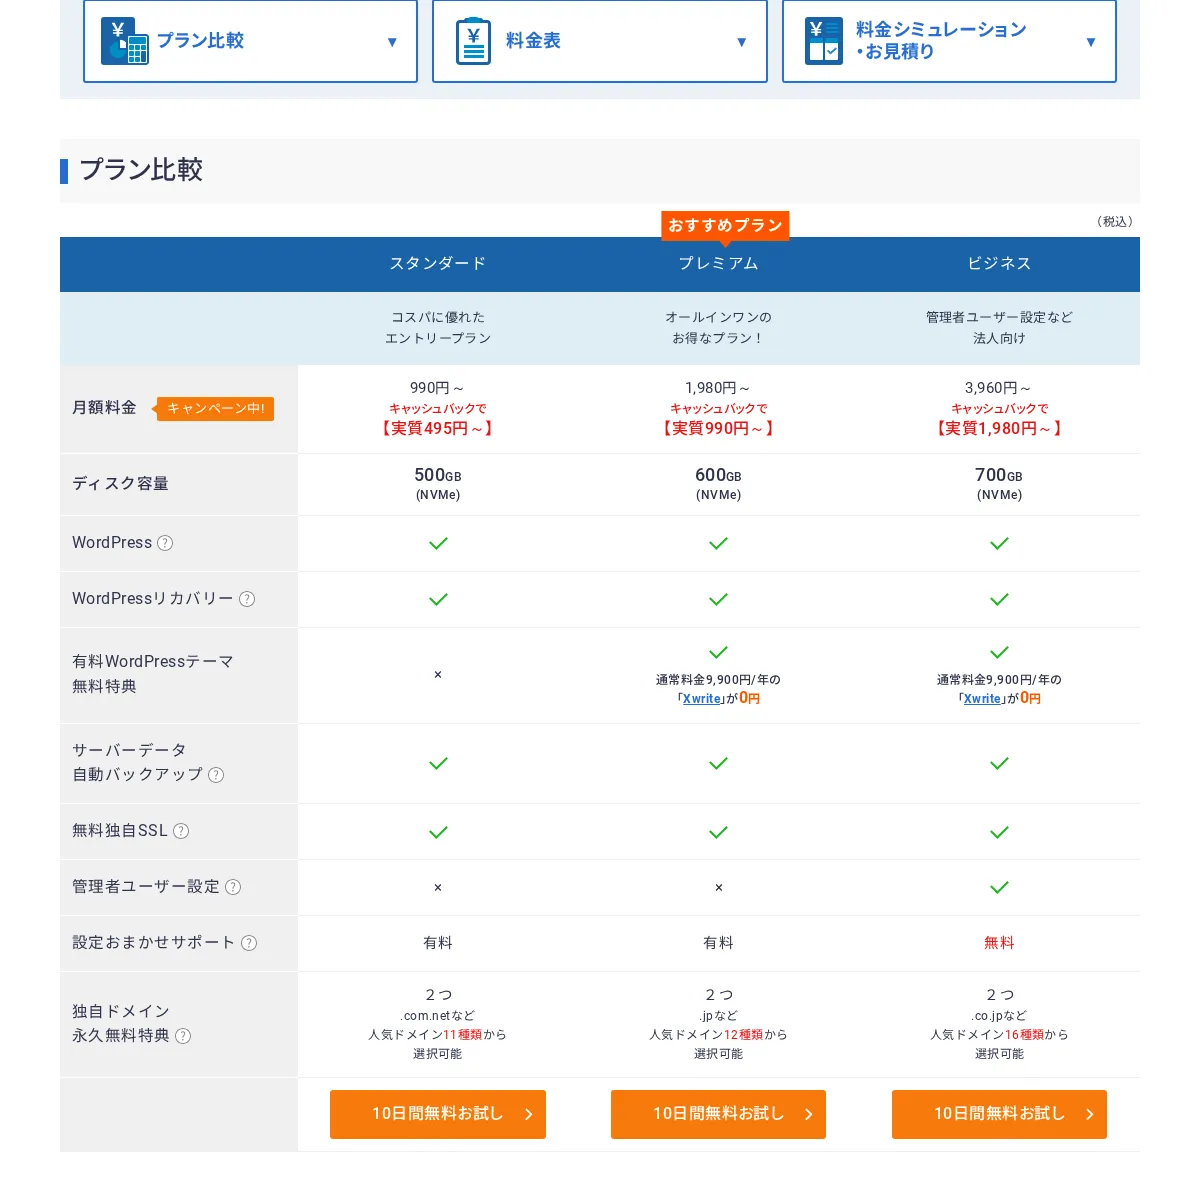Open help icon beside 無料独自SSL
The height and width of the screenshot is (1180, 1200).
pyautogui.click(x=181, y=831)
